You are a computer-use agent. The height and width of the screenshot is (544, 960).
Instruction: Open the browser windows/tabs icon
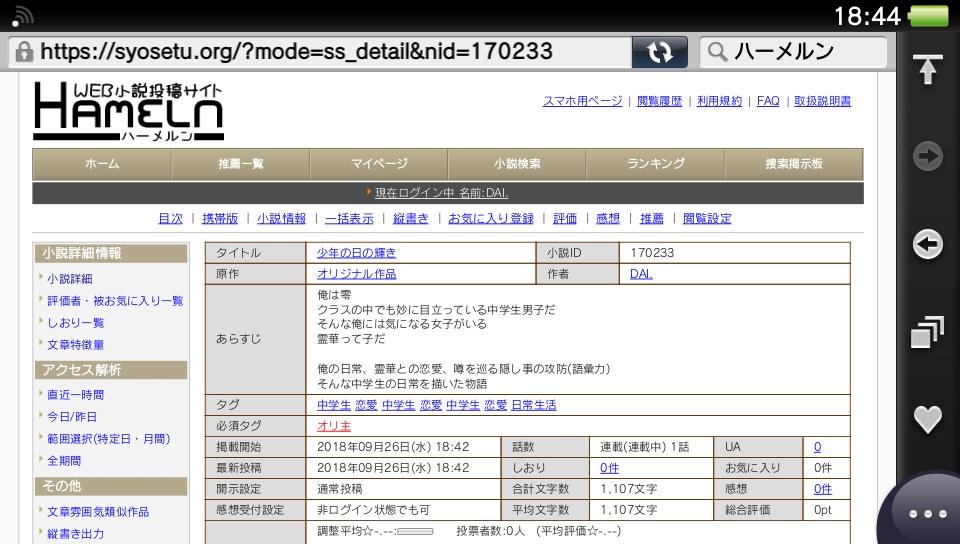tap(927, 332)
